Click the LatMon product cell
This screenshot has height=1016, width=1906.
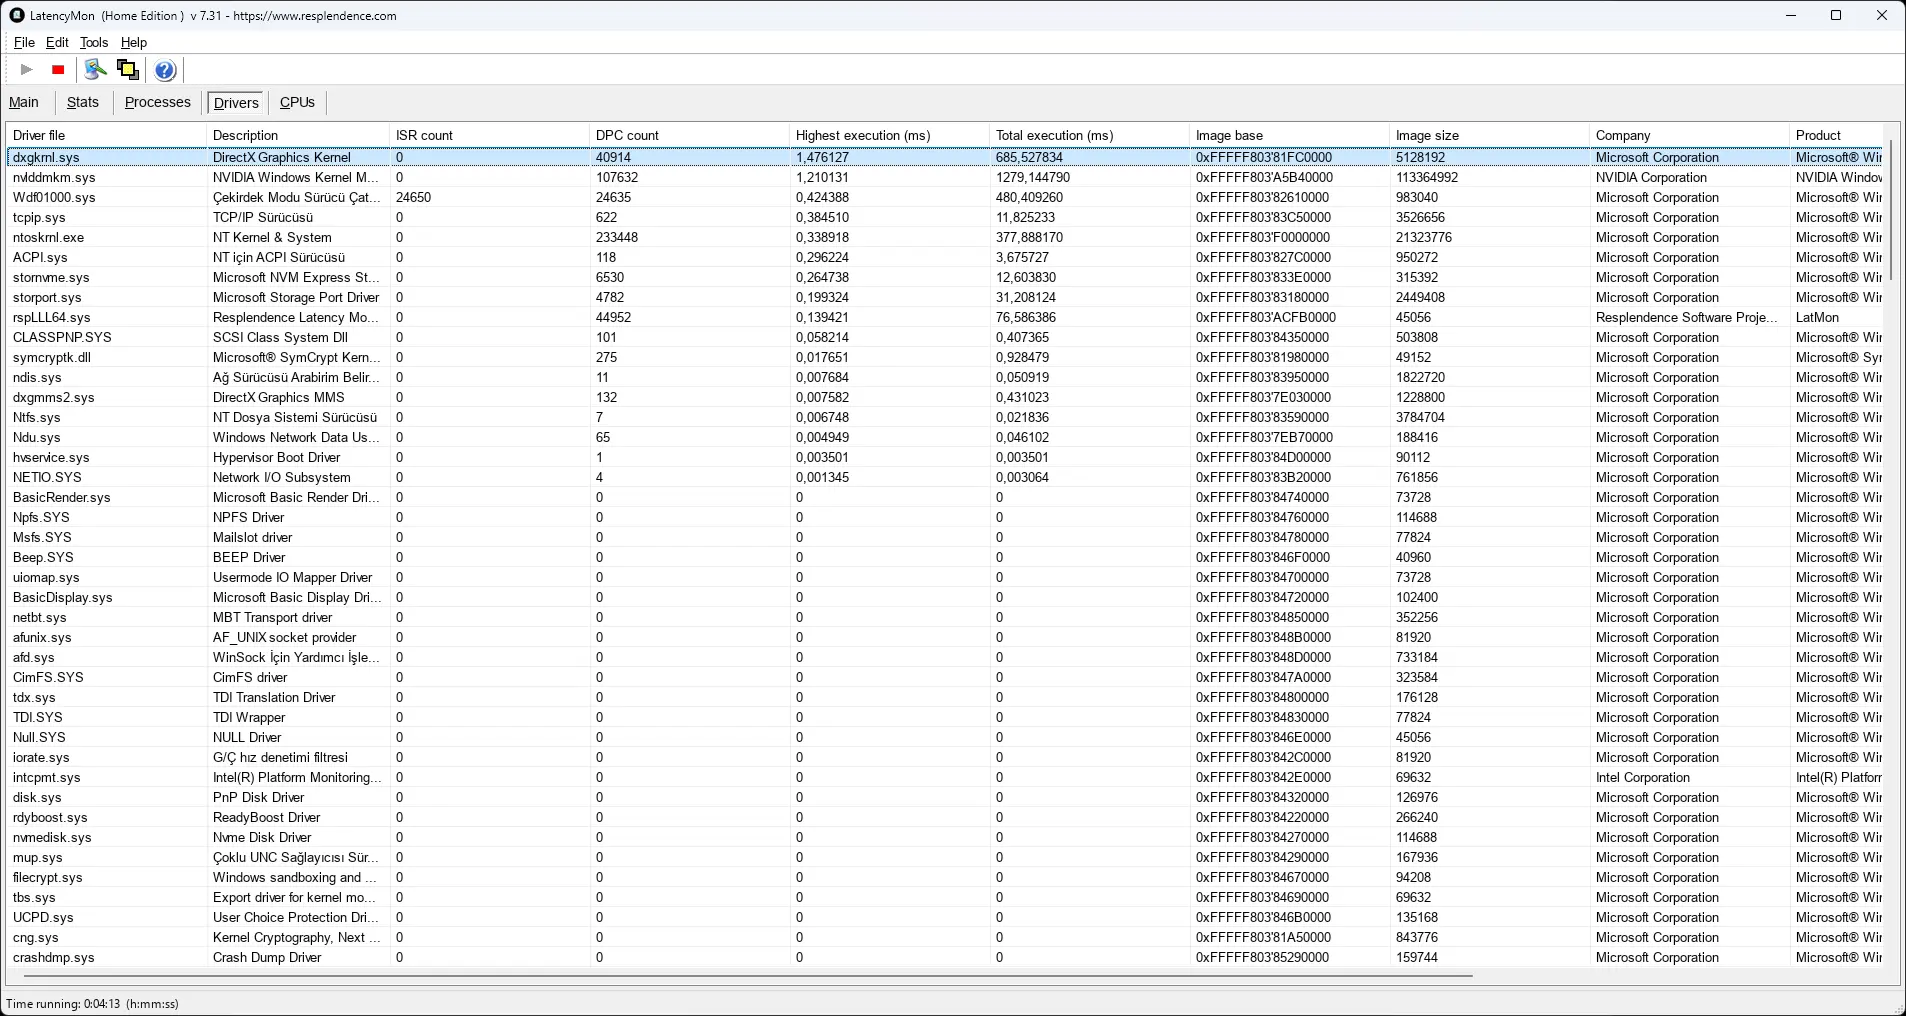coord(1817,317)
